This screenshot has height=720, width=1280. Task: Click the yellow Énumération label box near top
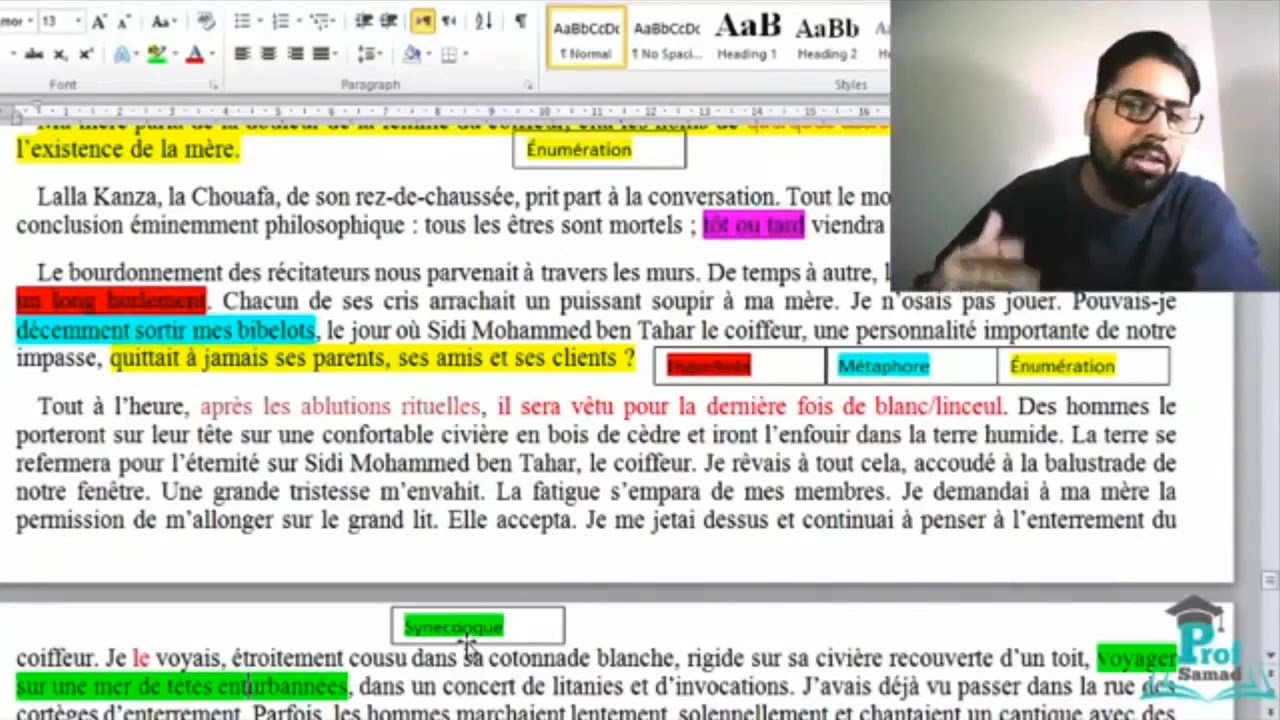[x=599, y=150]
